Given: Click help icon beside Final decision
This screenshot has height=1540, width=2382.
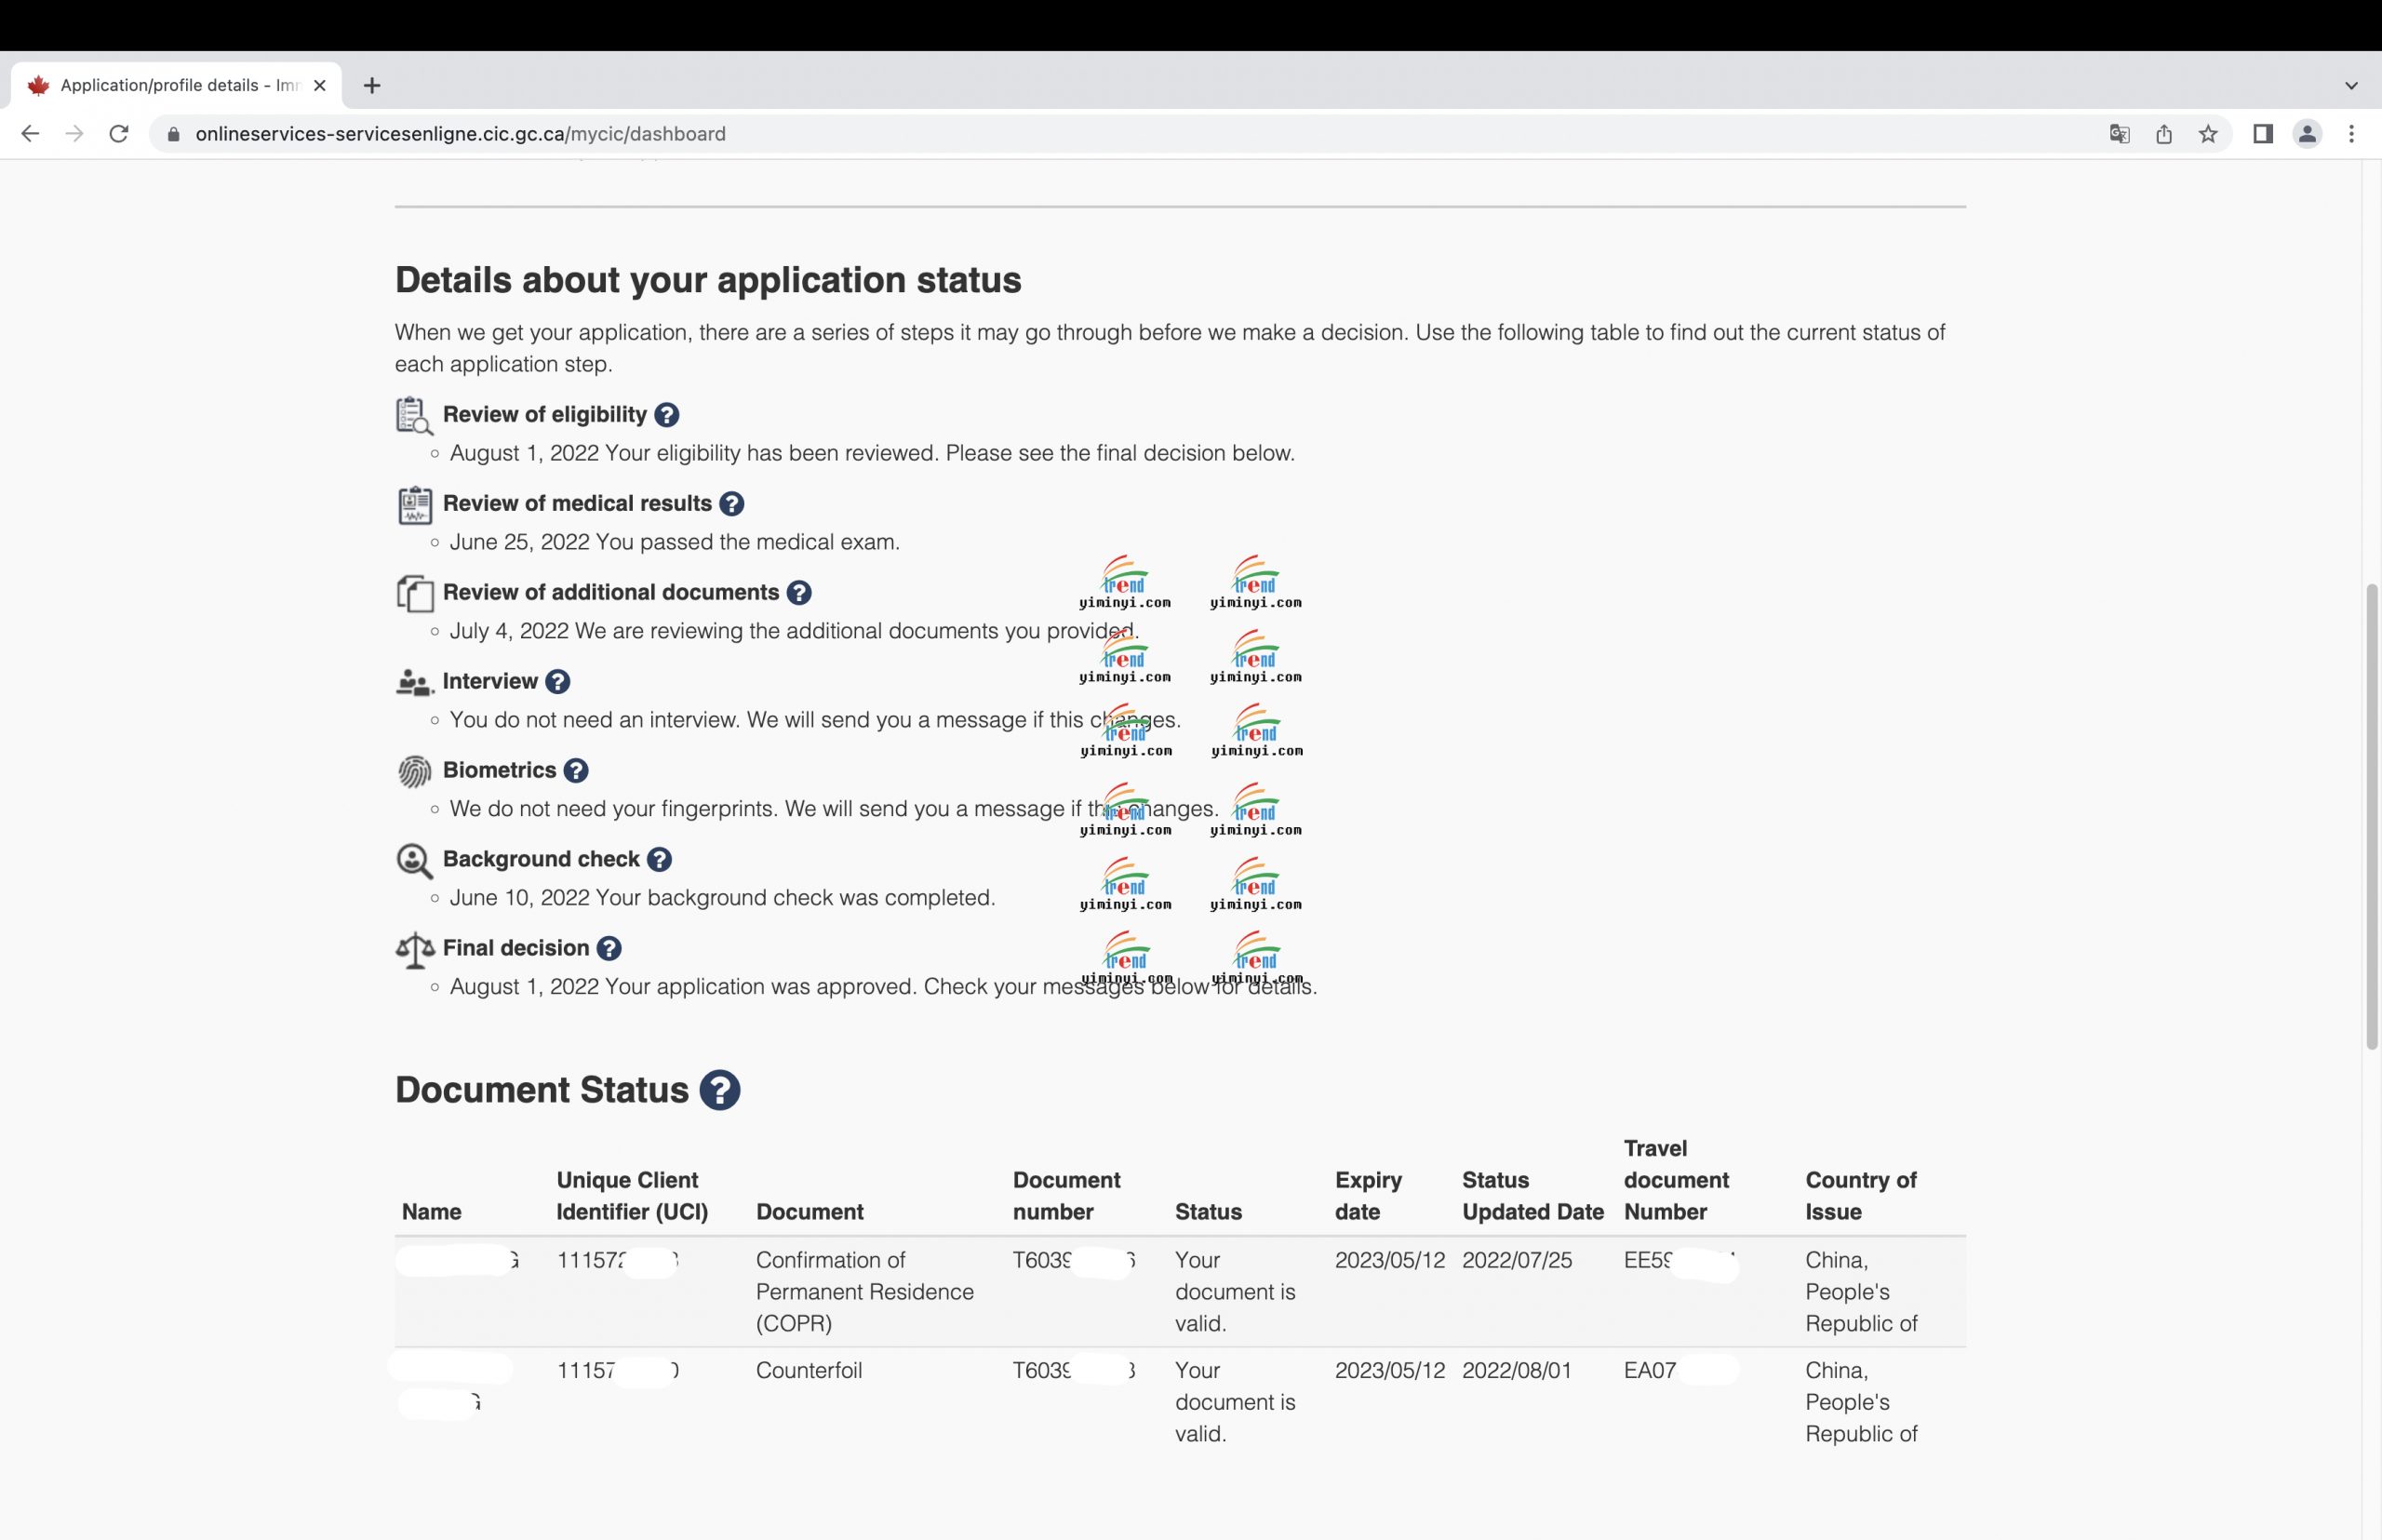Looking at the screenshot, I should coord(609,949).
